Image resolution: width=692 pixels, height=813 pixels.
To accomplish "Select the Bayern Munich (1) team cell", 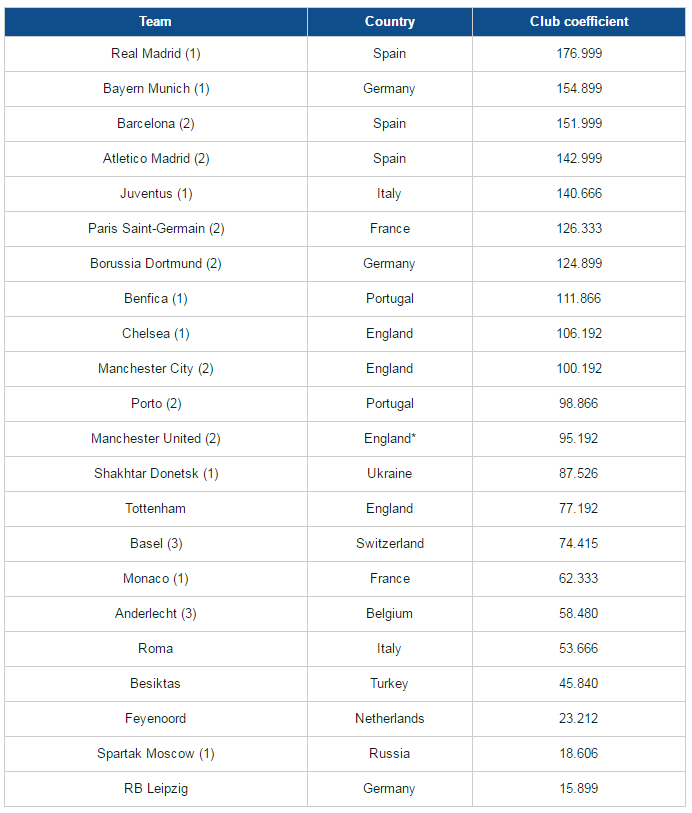I will point(156,88).
